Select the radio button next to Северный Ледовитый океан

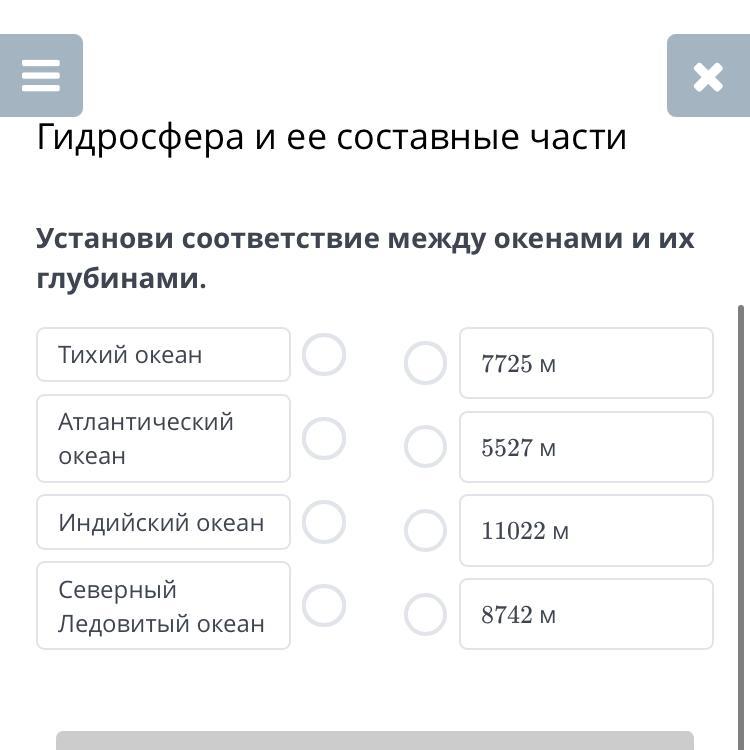(x=324, y=605)
